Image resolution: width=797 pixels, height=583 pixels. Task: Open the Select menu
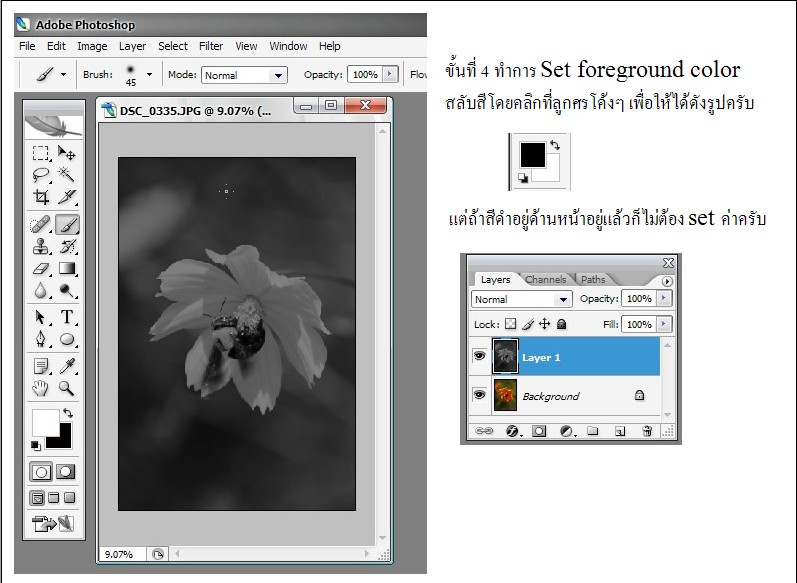point(172,46)
